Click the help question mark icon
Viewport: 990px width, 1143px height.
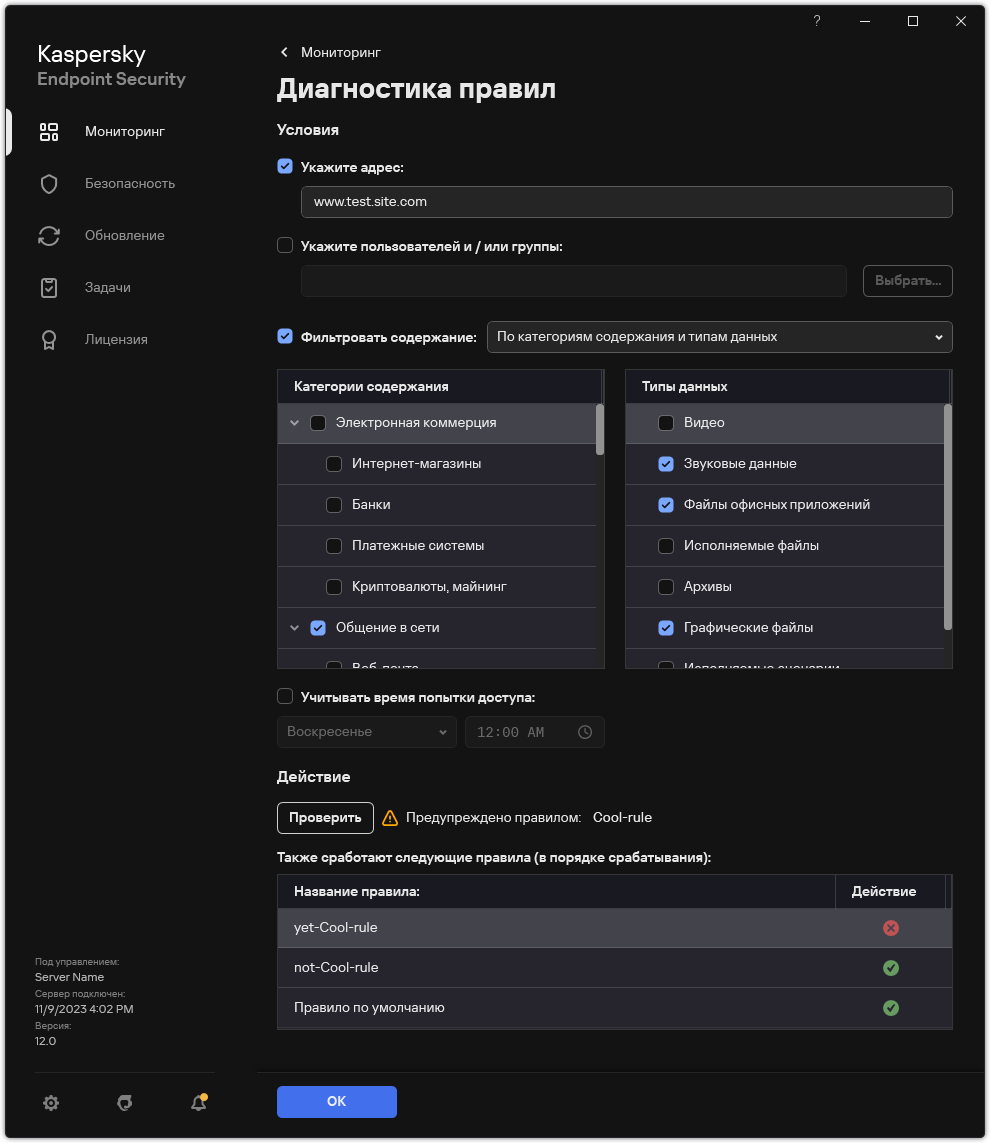817,21
